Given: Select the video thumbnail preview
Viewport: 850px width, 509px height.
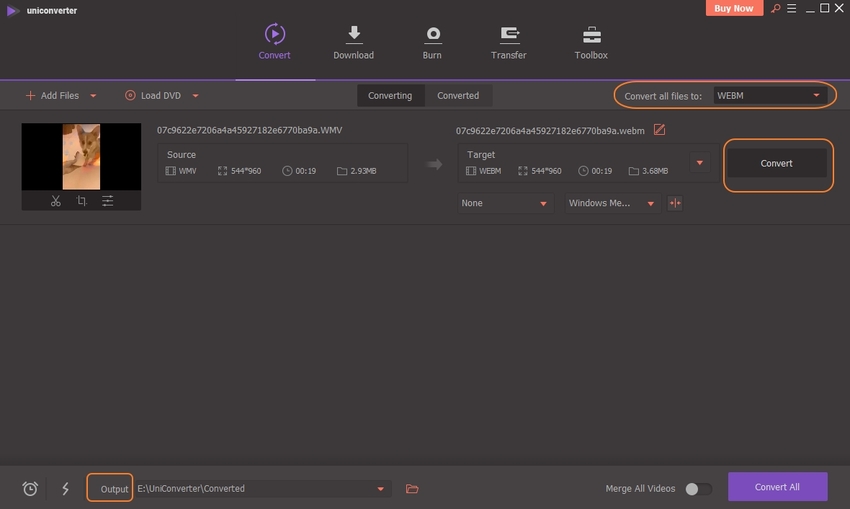Looking at the screenshot, I should 81,156.
